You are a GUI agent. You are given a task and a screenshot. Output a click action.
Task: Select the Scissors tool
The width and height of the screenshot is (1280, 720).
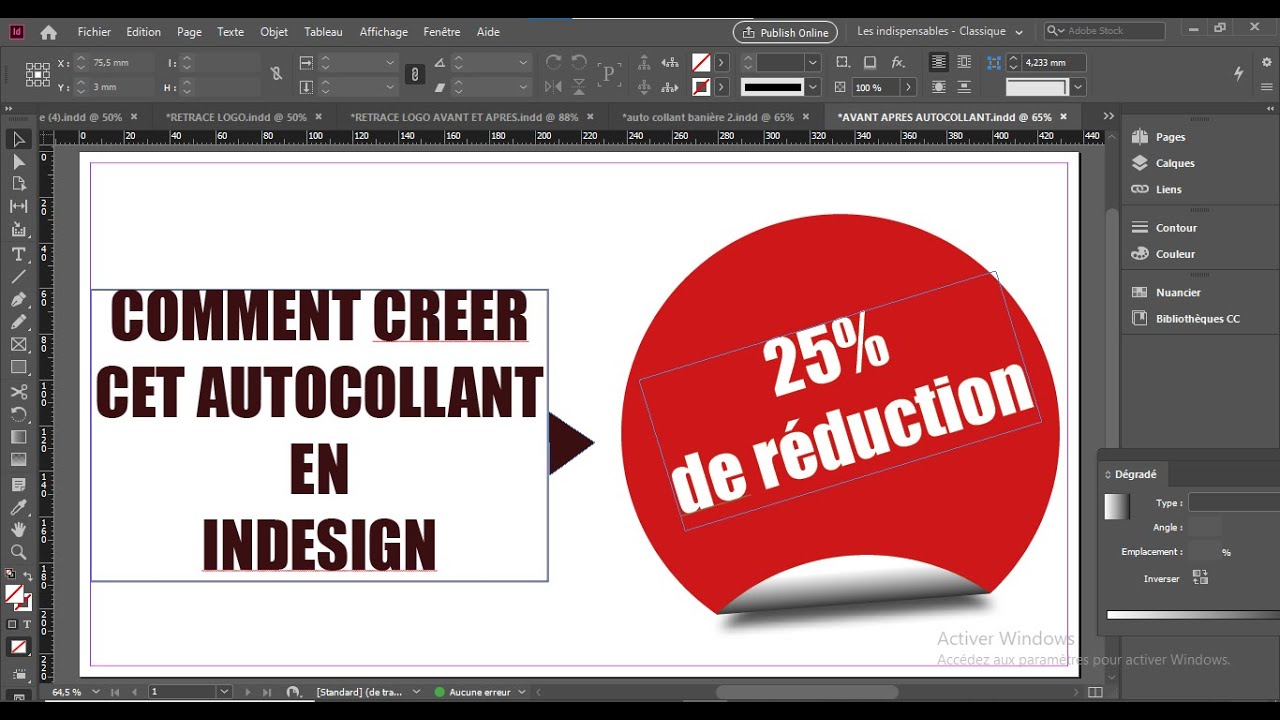tap(18, 392)
